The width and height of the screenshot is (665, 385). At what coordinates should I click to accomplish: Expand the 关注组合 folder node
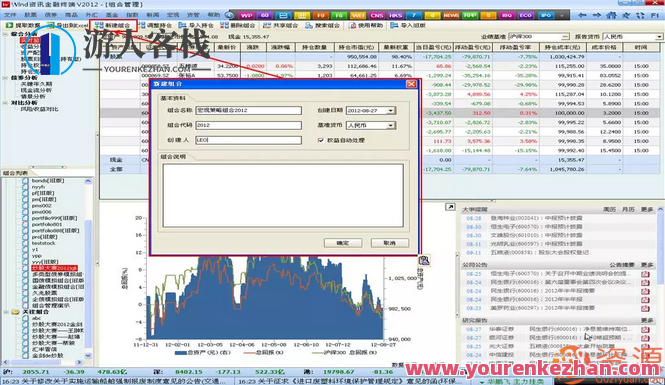(x=6, y=312)
